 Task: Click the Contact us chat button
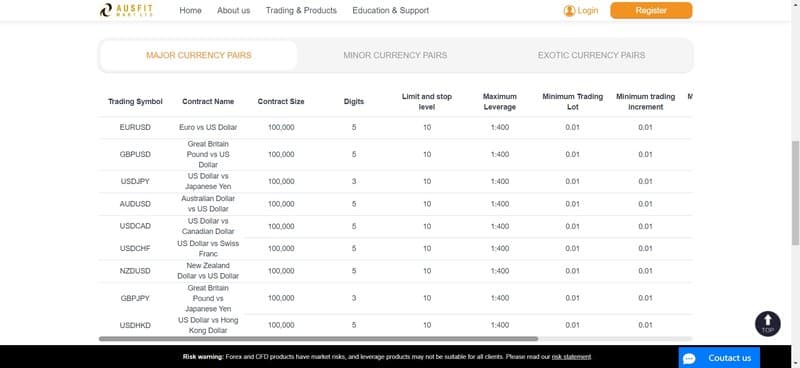click(719, 358)
